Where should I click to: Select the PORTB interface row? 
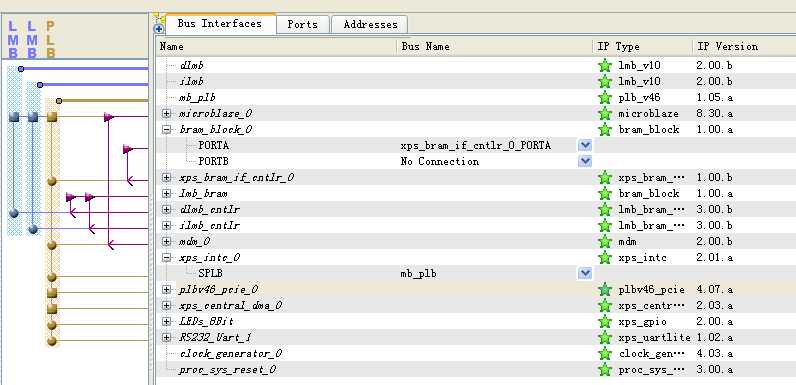coord(476,162)
